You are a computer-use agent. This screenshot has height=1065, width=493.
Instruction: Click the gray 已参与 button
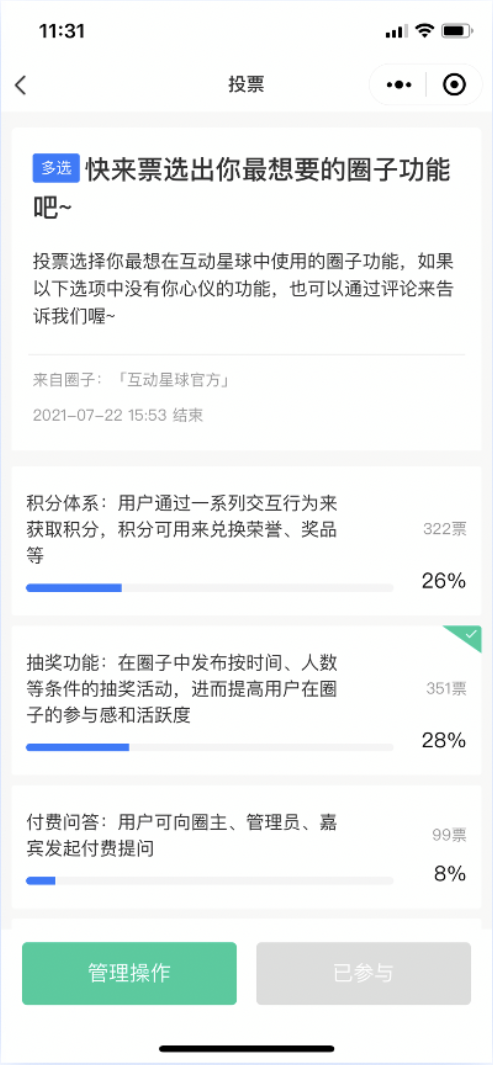tap(363, 973)
